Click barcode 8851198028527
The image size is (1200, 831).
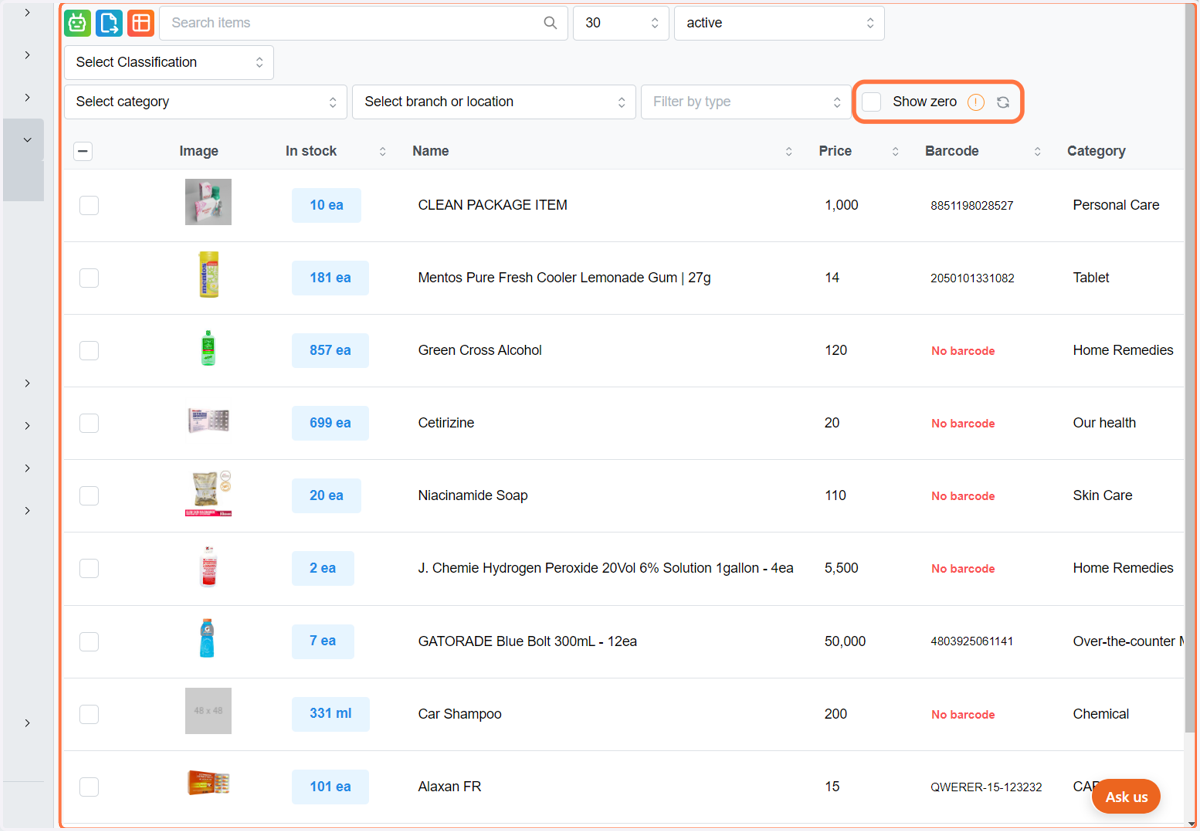pos(972,206)
